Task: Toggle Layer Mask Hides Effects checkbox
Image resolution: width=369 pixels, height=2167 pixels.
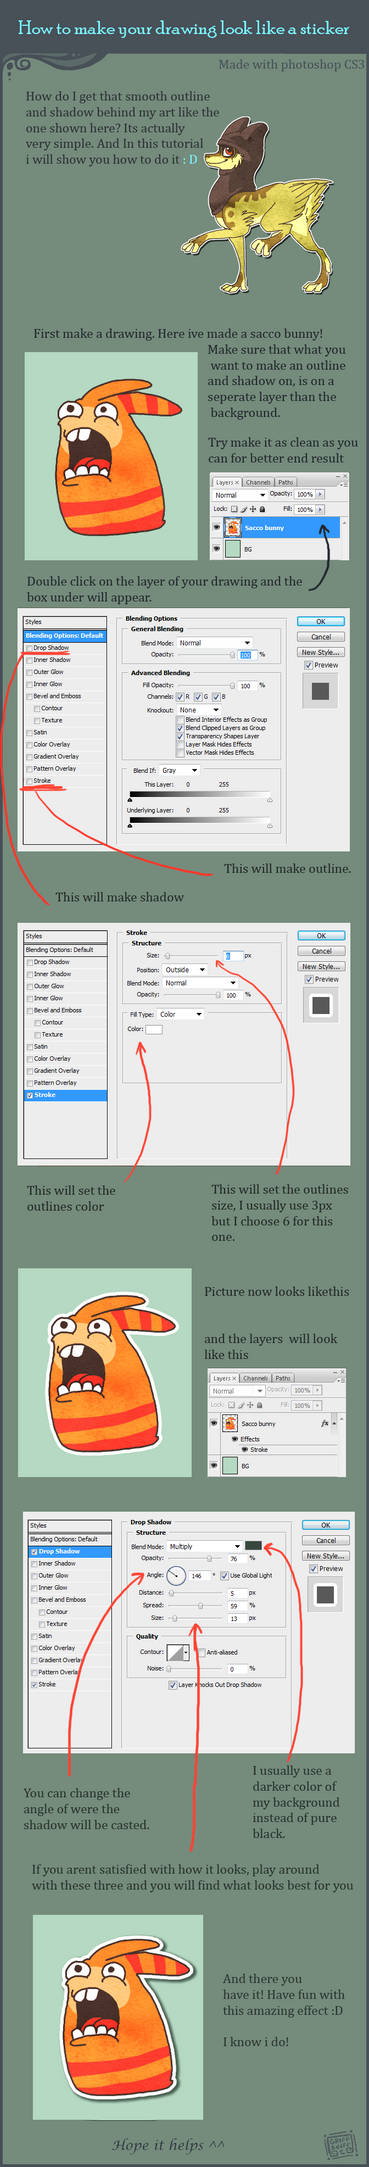Action: tap(180, 744)
